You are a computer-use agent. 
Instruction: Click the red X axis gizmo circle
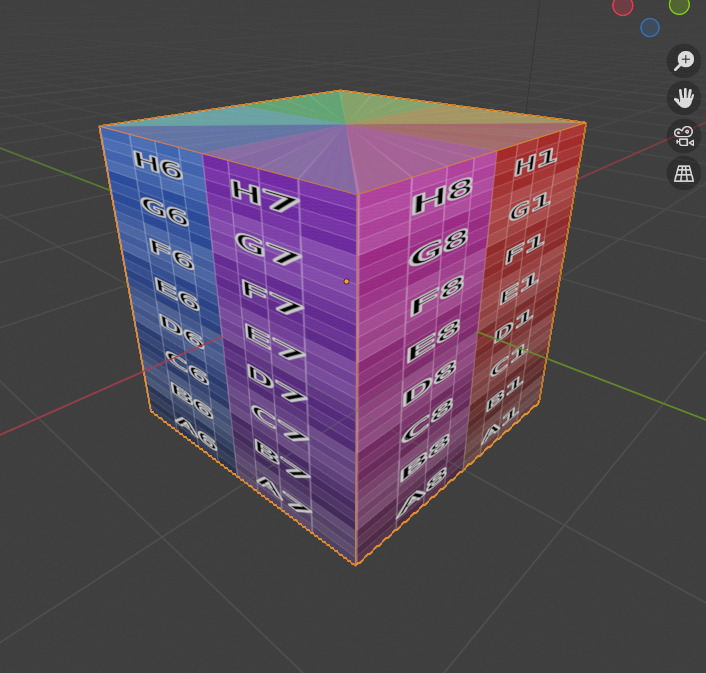[x=623, y=6]
